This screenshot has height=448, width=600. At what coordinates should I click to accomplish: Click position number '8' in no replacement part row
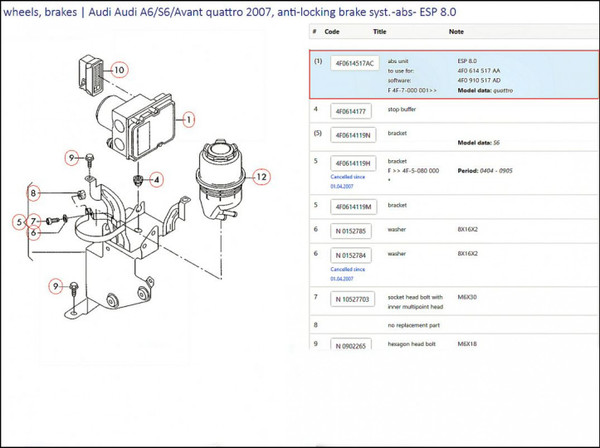(x=316, y=325)
